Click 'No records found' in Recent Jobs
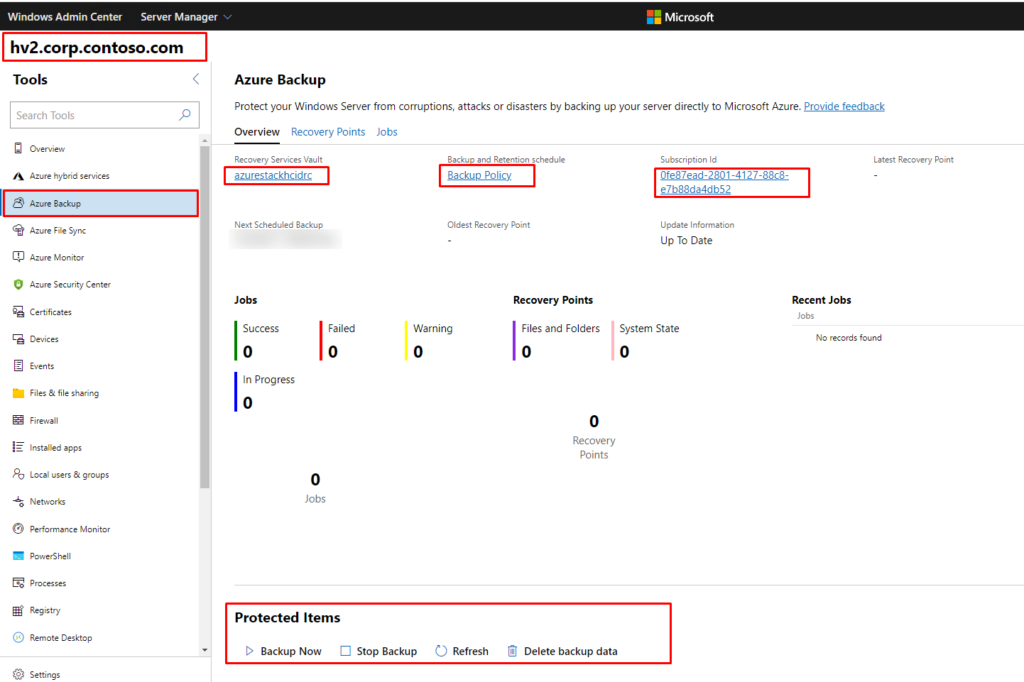Viewport: 1024px width, 682px height. pos(848,338)
